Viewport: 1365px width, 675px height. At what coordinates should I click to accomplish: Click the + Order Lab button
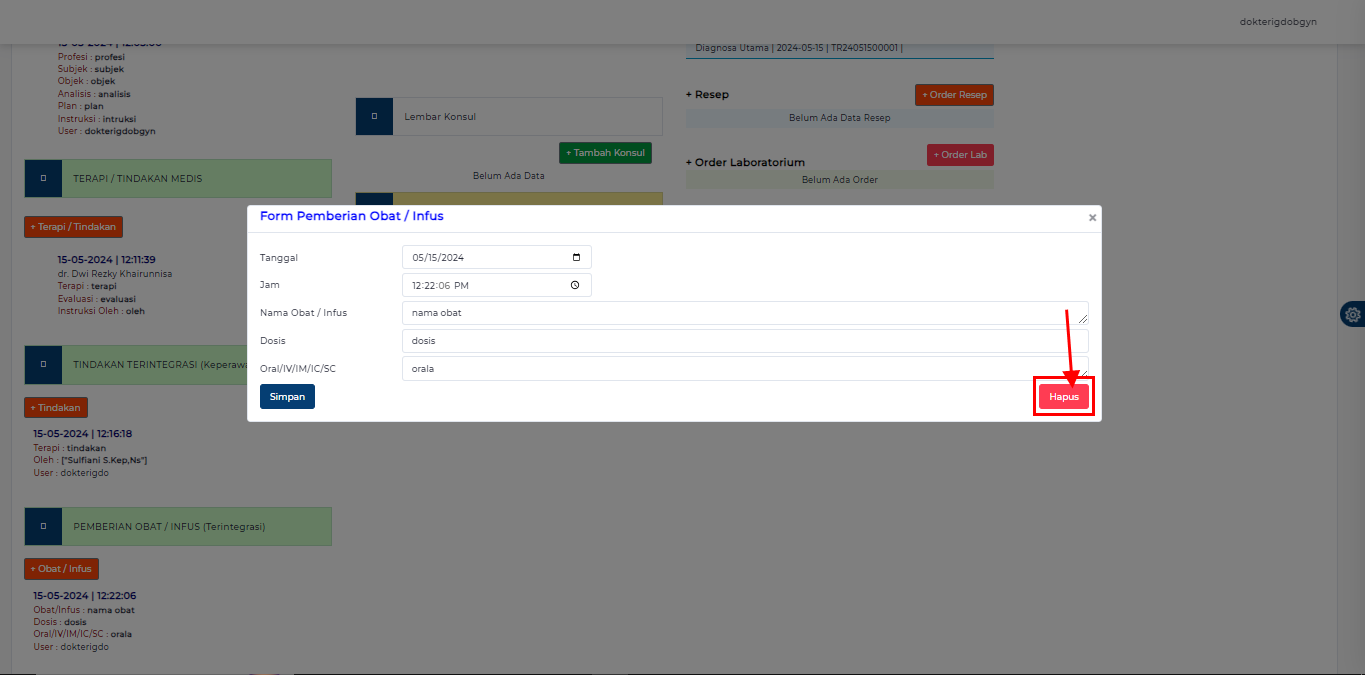[960, 154]
